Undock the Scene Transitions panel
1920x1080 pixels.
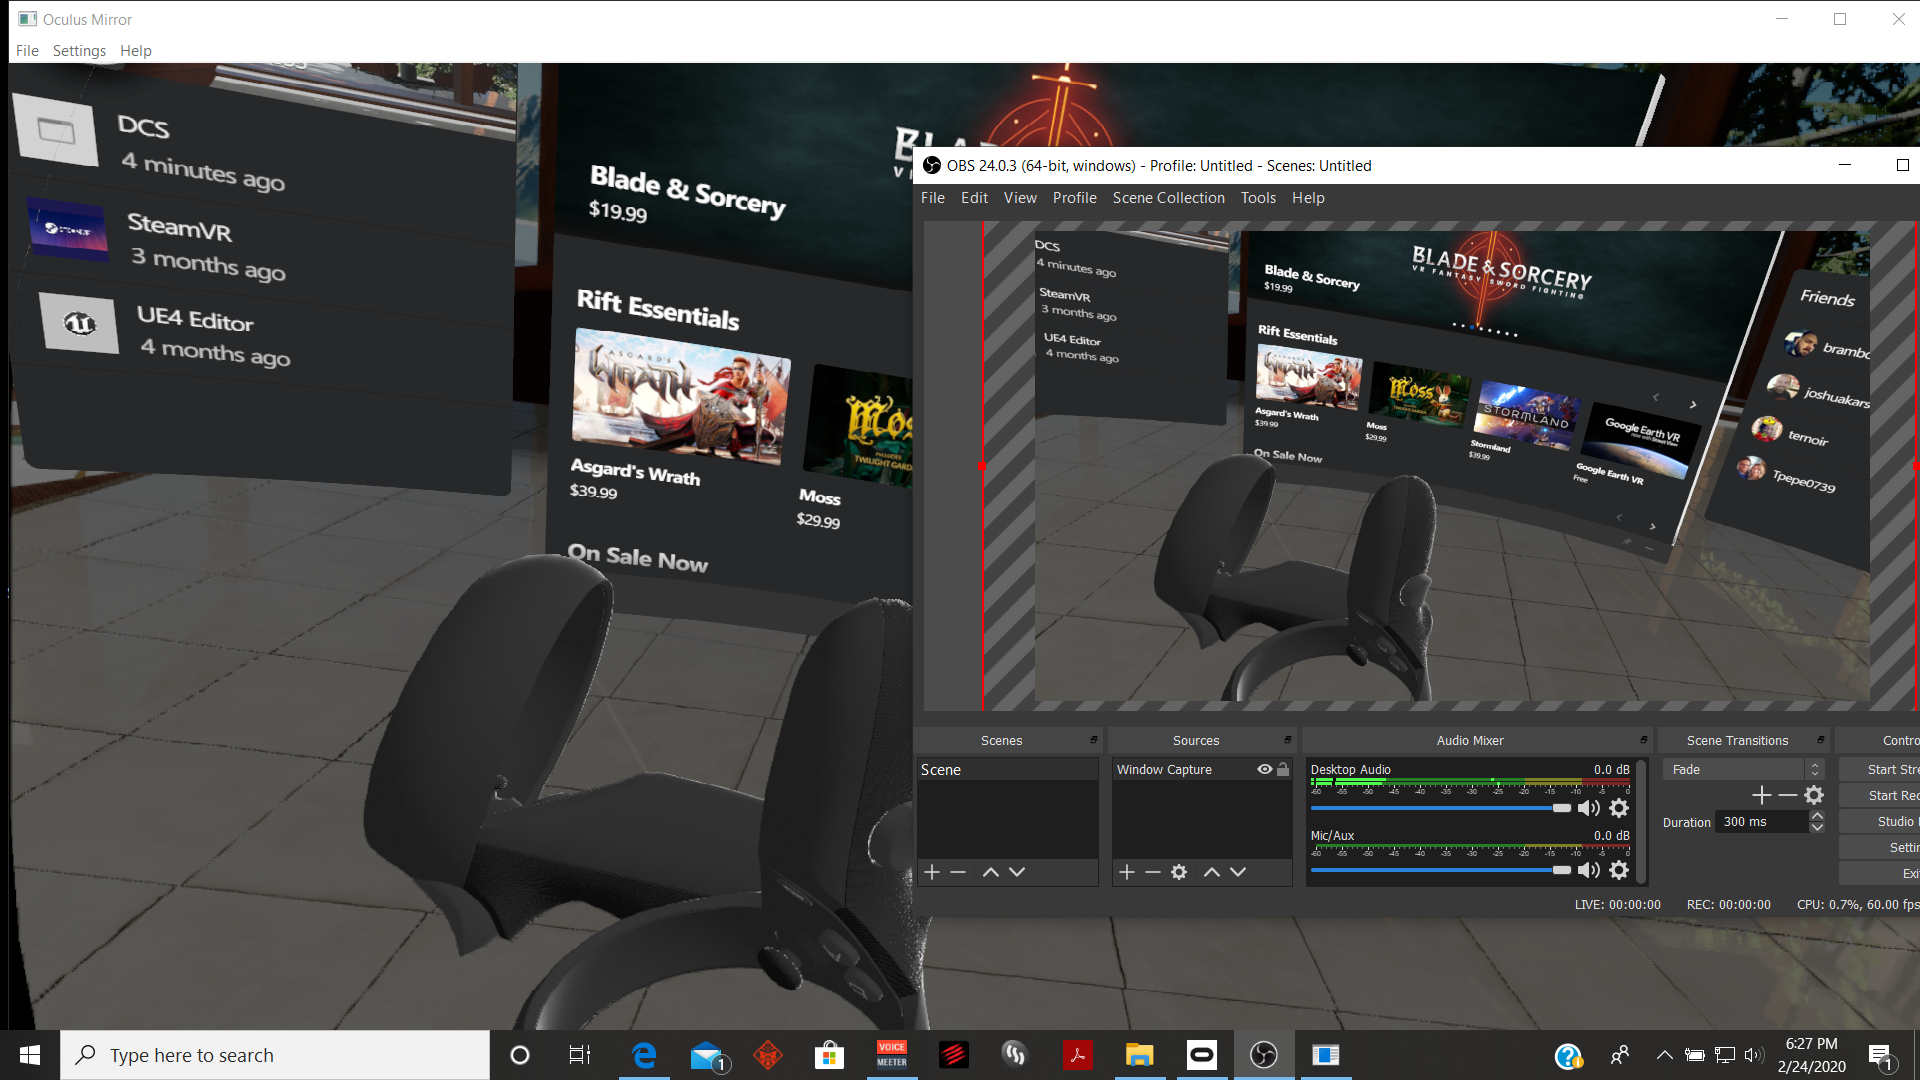[x=1820, y=740]
